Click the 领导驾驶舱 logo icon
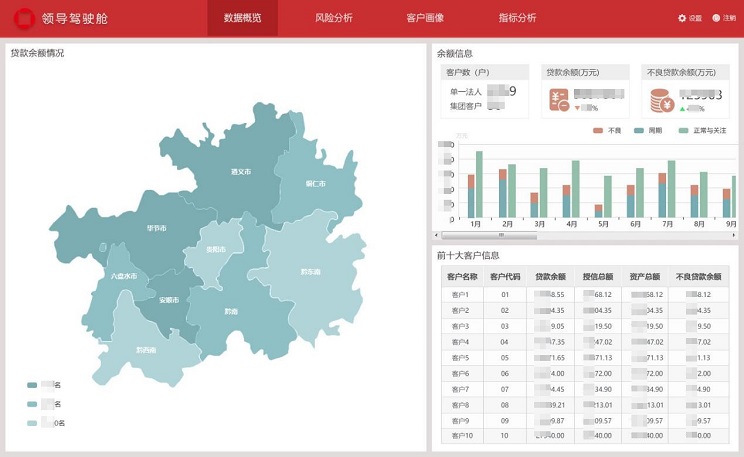744x457 pixels. point(23,18)
